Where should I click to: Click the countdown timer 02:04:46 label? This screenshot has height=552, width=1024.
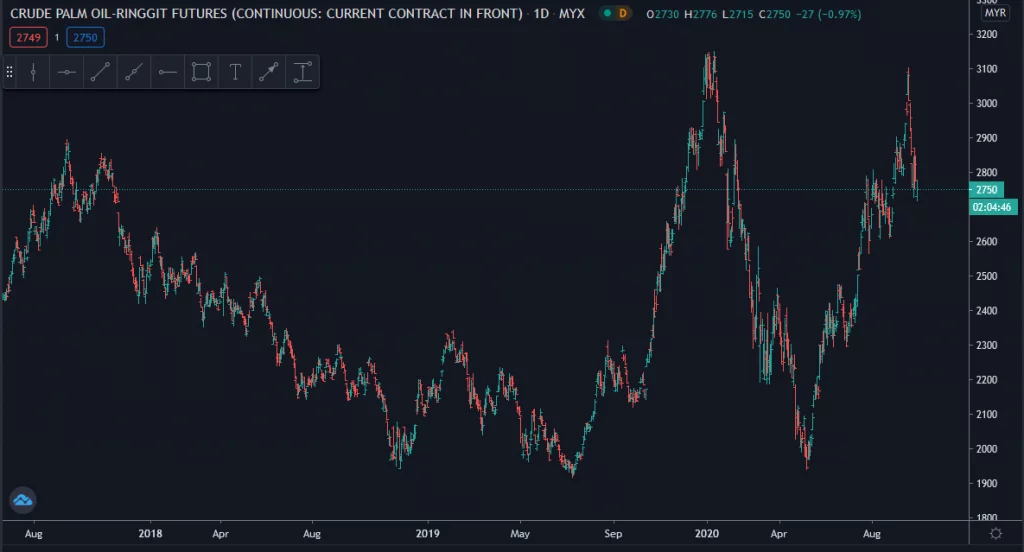coord(993,207)
